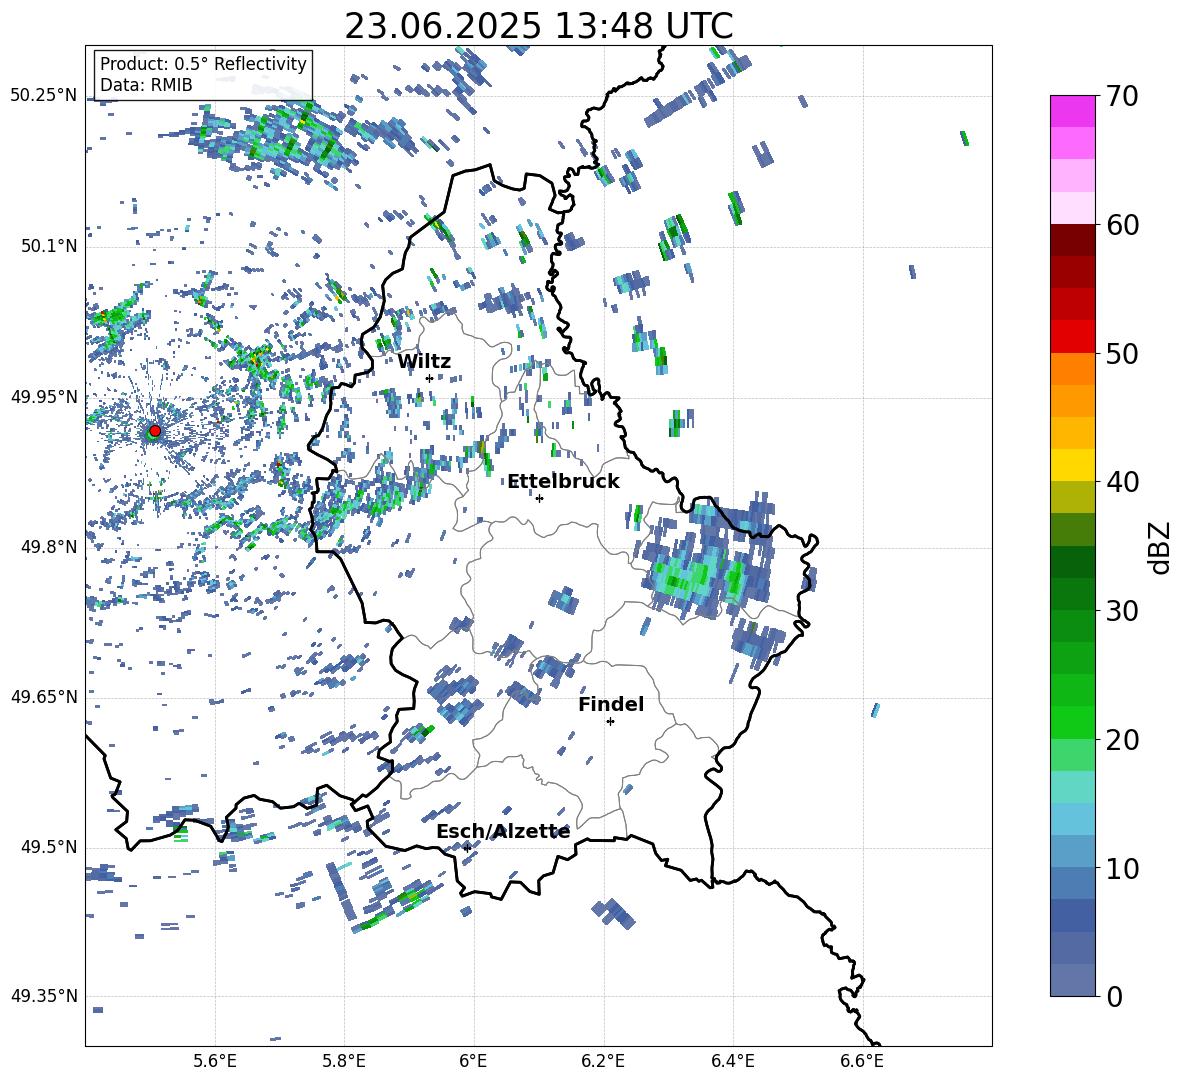
Task: Click the yellow color band above 40
Action: (1072, 465)
